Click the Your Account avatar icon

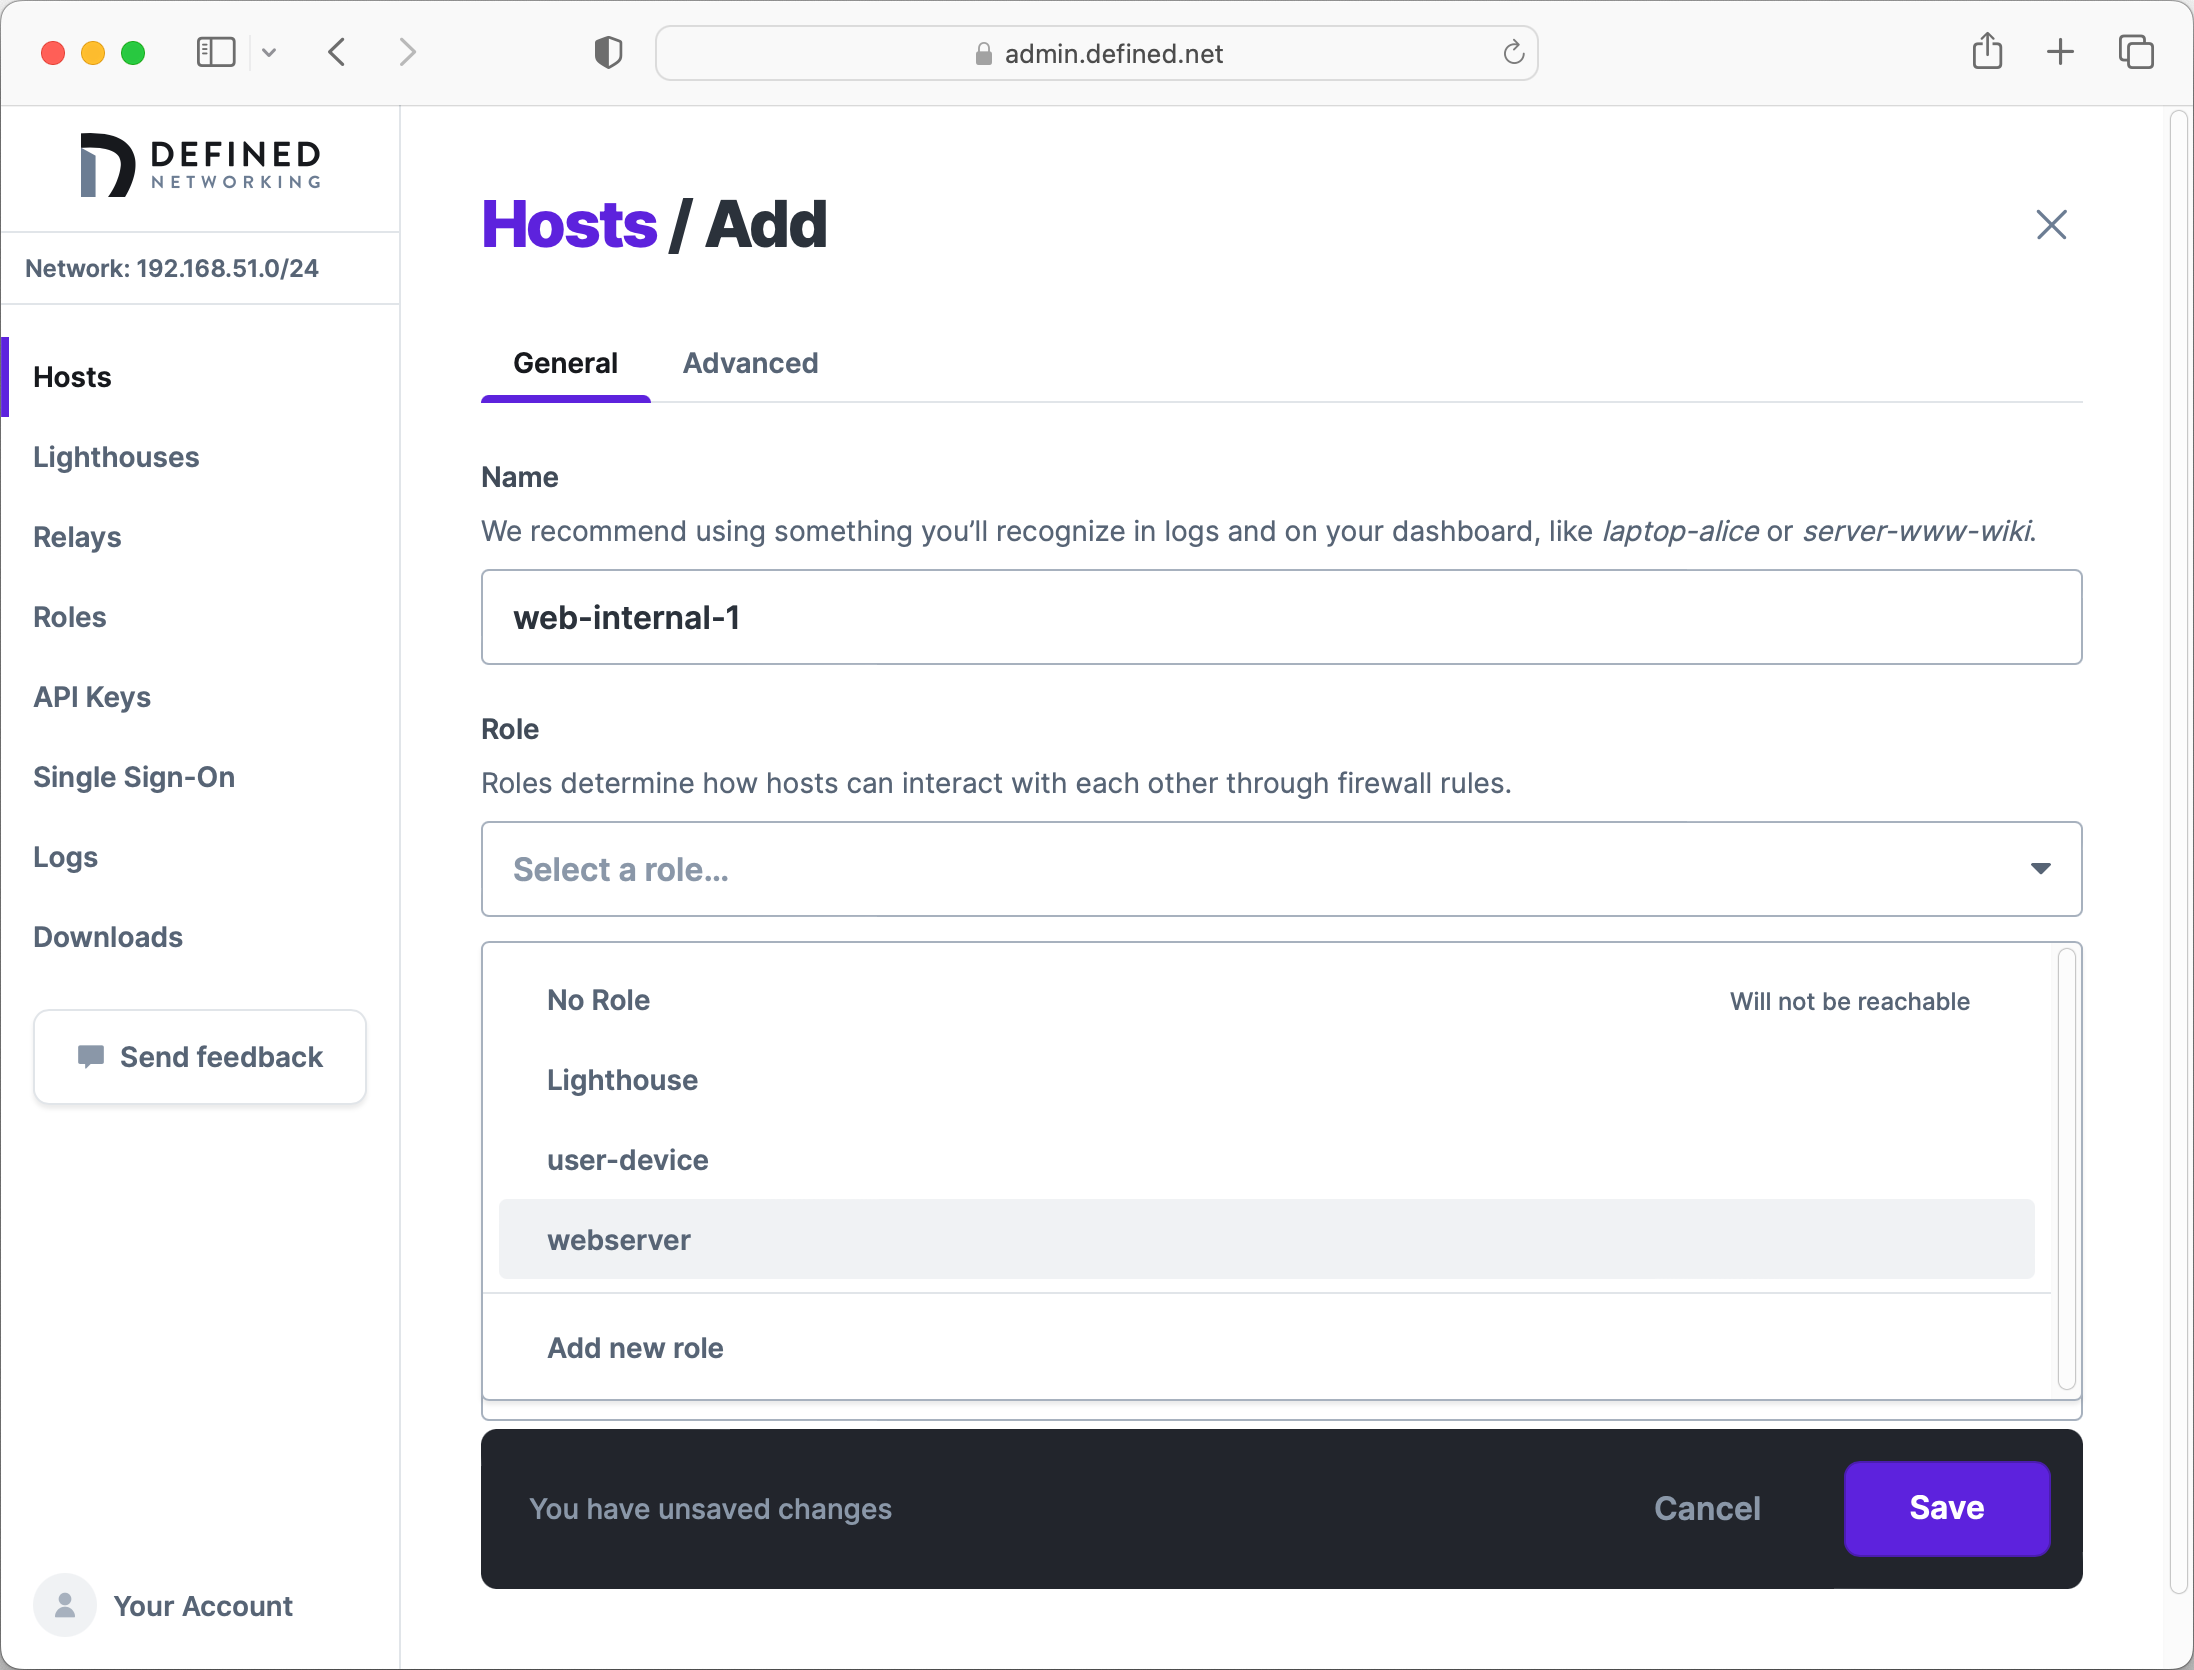coord(63,1605)
